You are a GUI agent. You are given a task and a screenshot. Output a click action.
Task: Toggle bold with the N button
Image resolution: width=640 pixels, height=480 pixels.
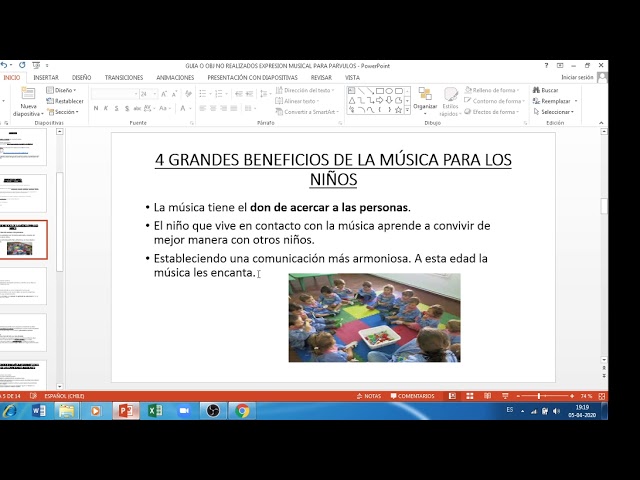click(x=96, y=108)
